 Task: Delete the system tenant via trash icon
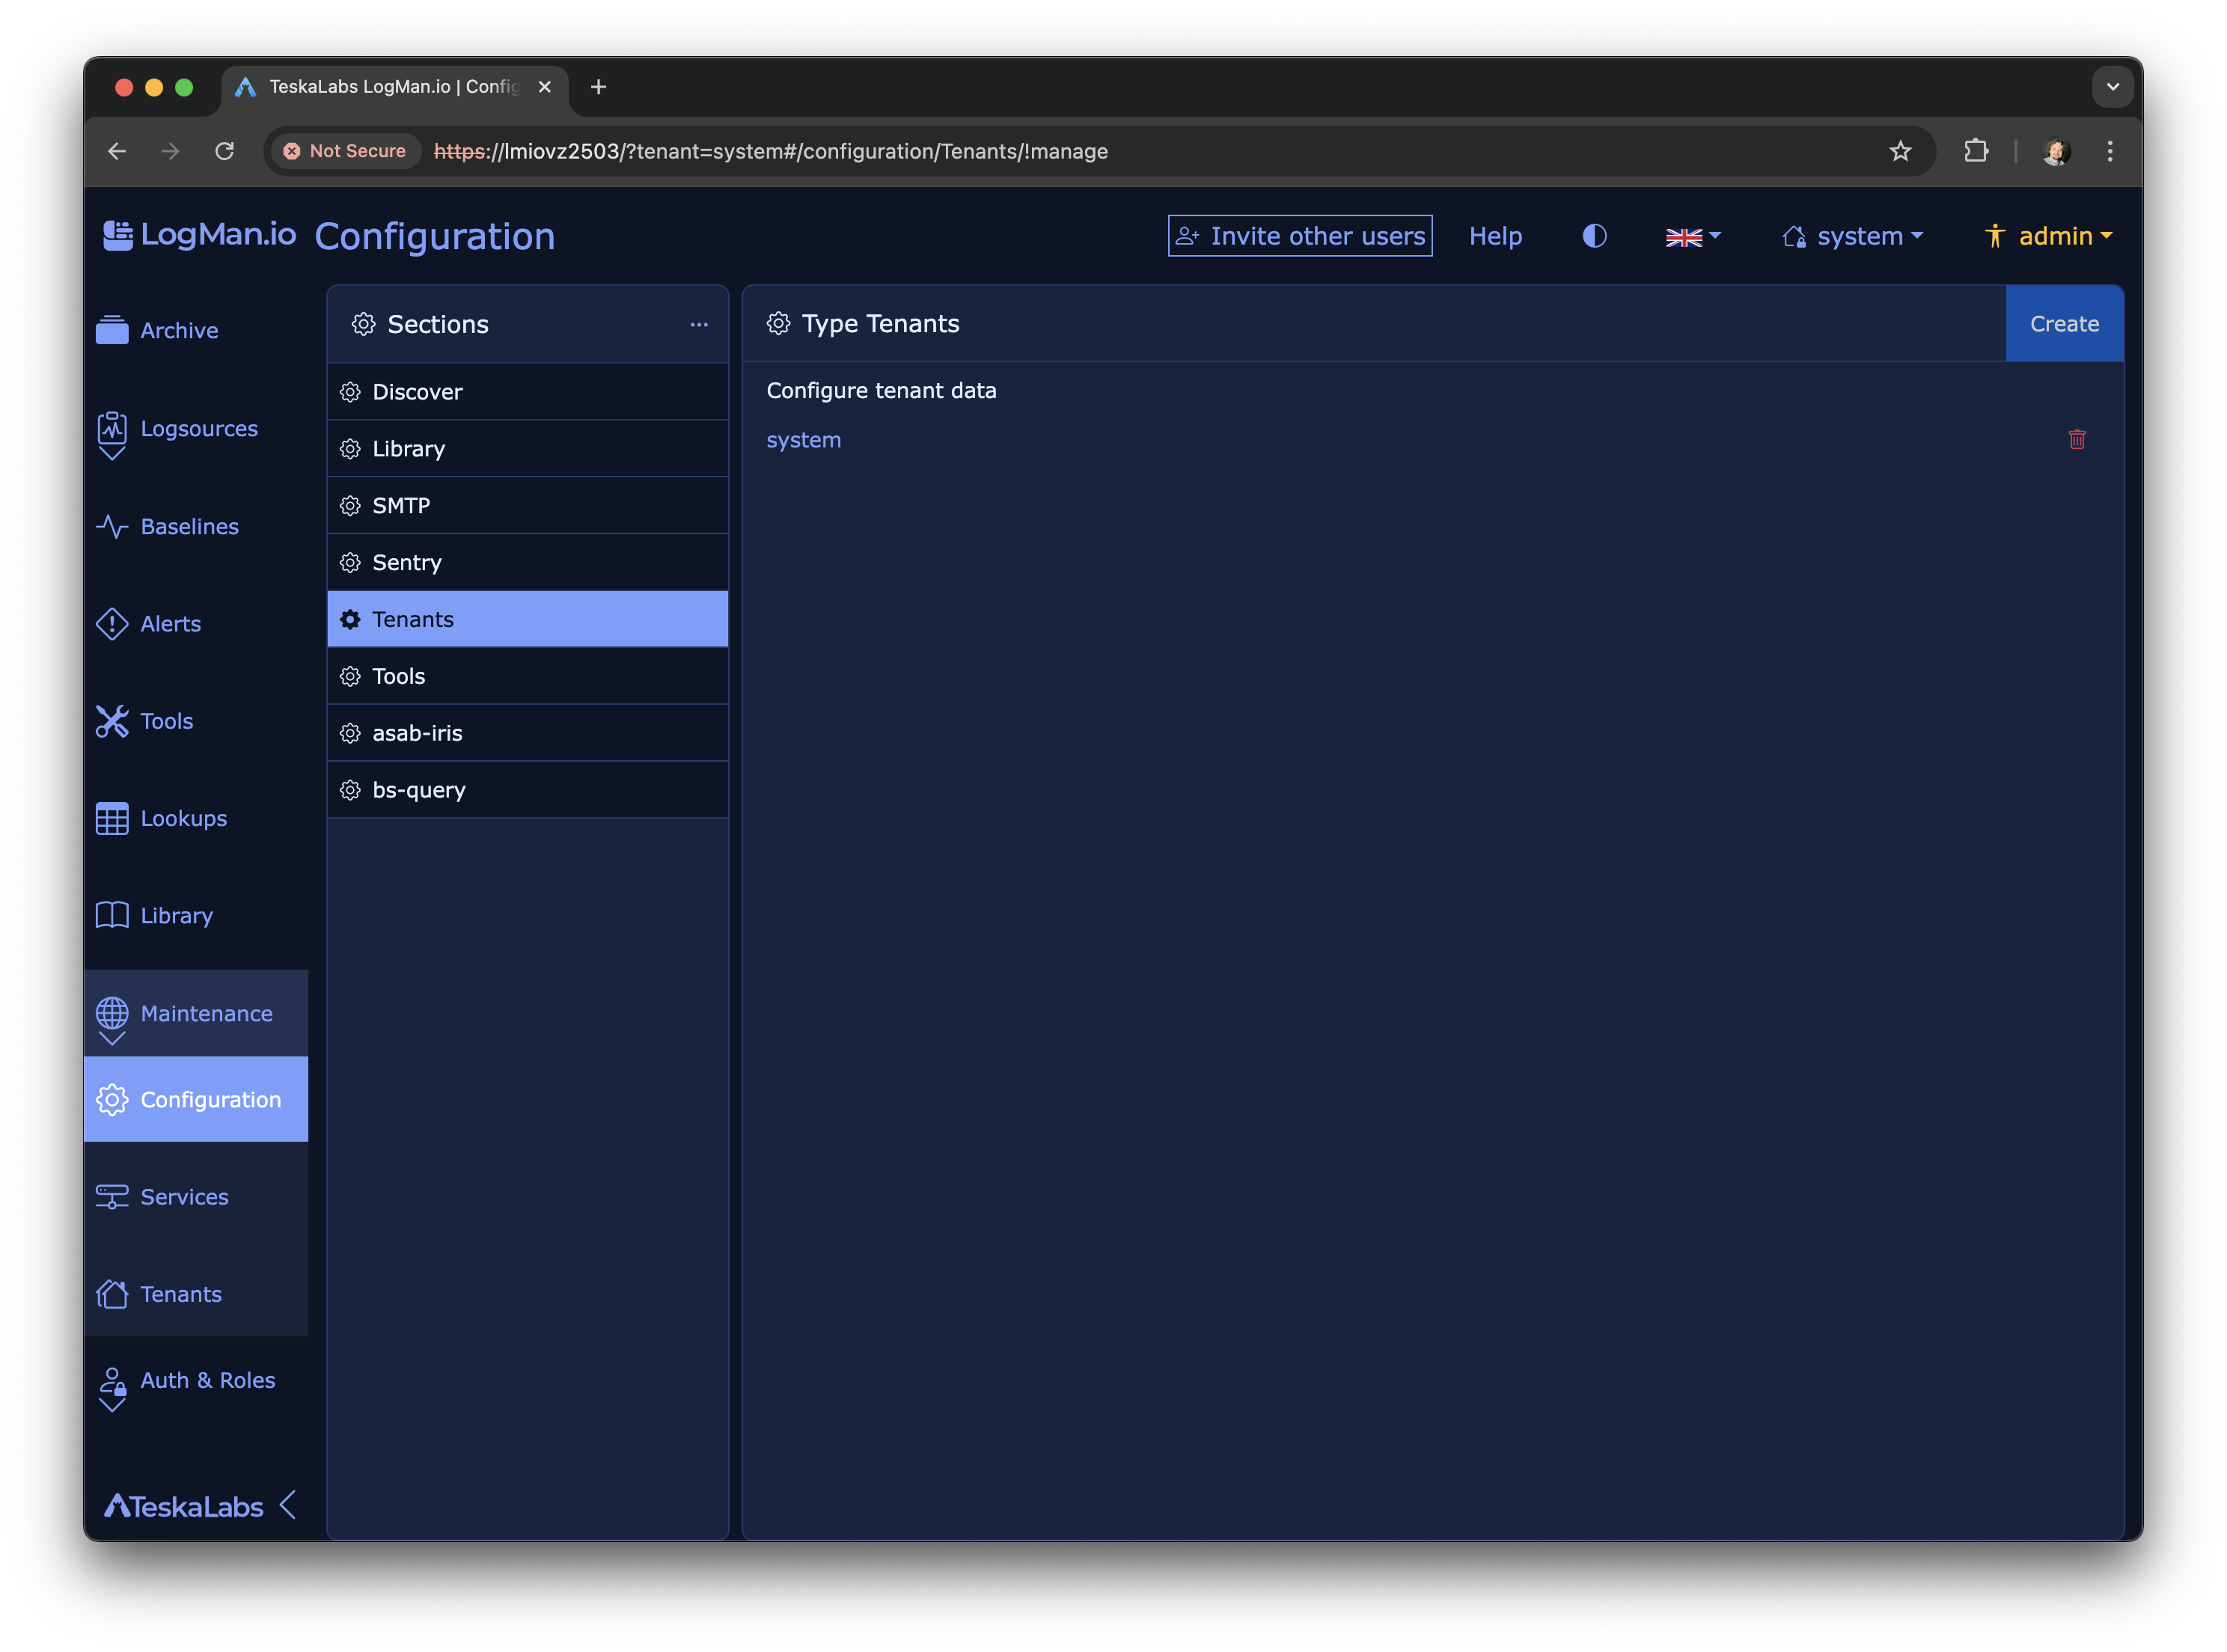tap(2076, 440)
